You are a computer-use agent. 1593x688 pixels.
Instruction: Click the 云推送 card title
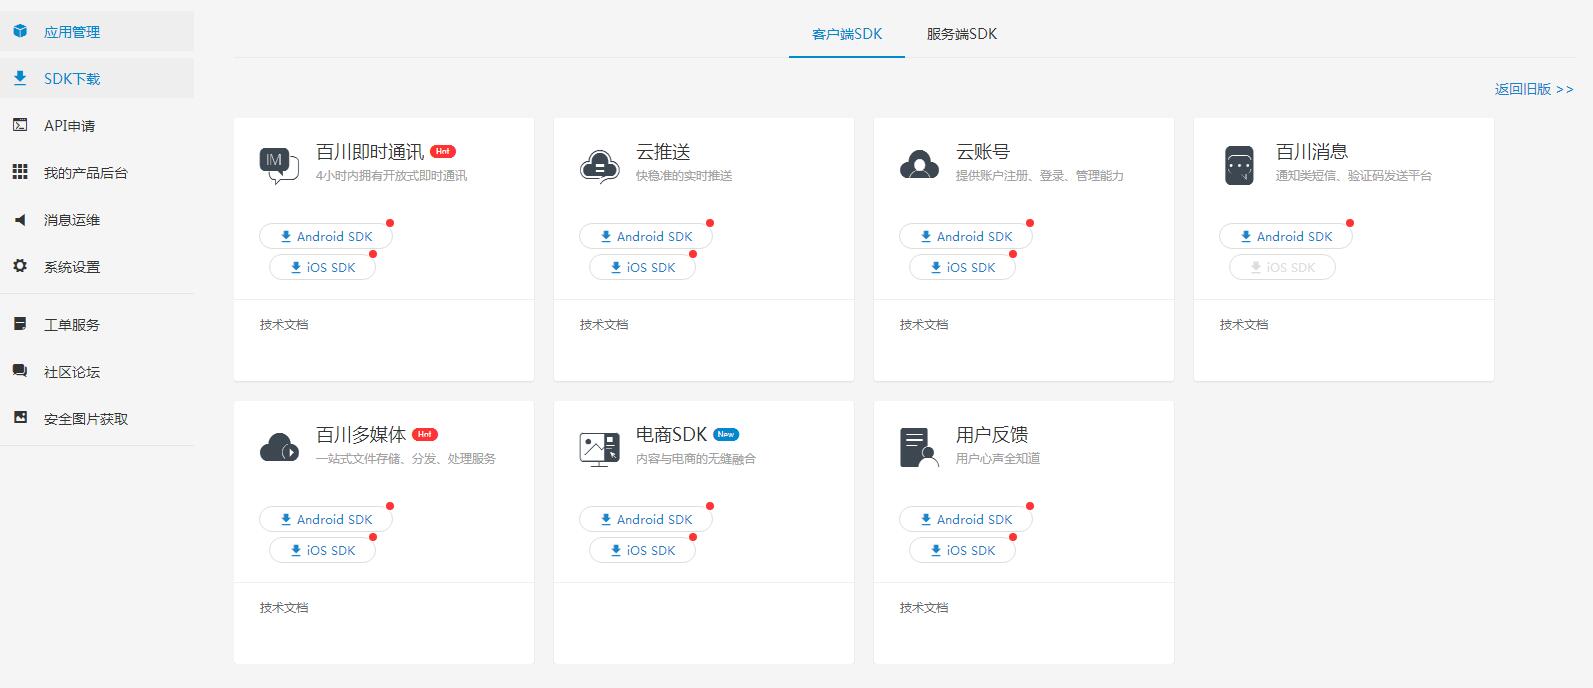point(663,152)
